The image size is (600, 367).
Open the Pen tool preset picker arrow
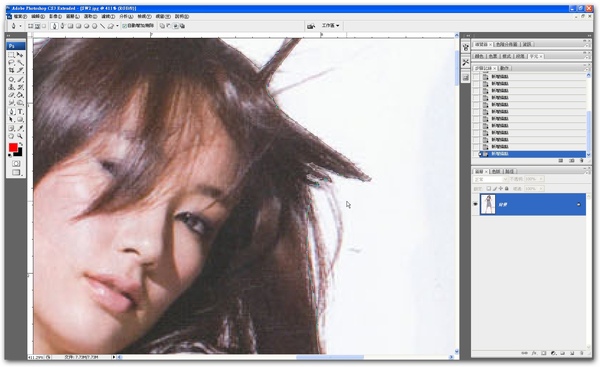(x=20, y=26)
